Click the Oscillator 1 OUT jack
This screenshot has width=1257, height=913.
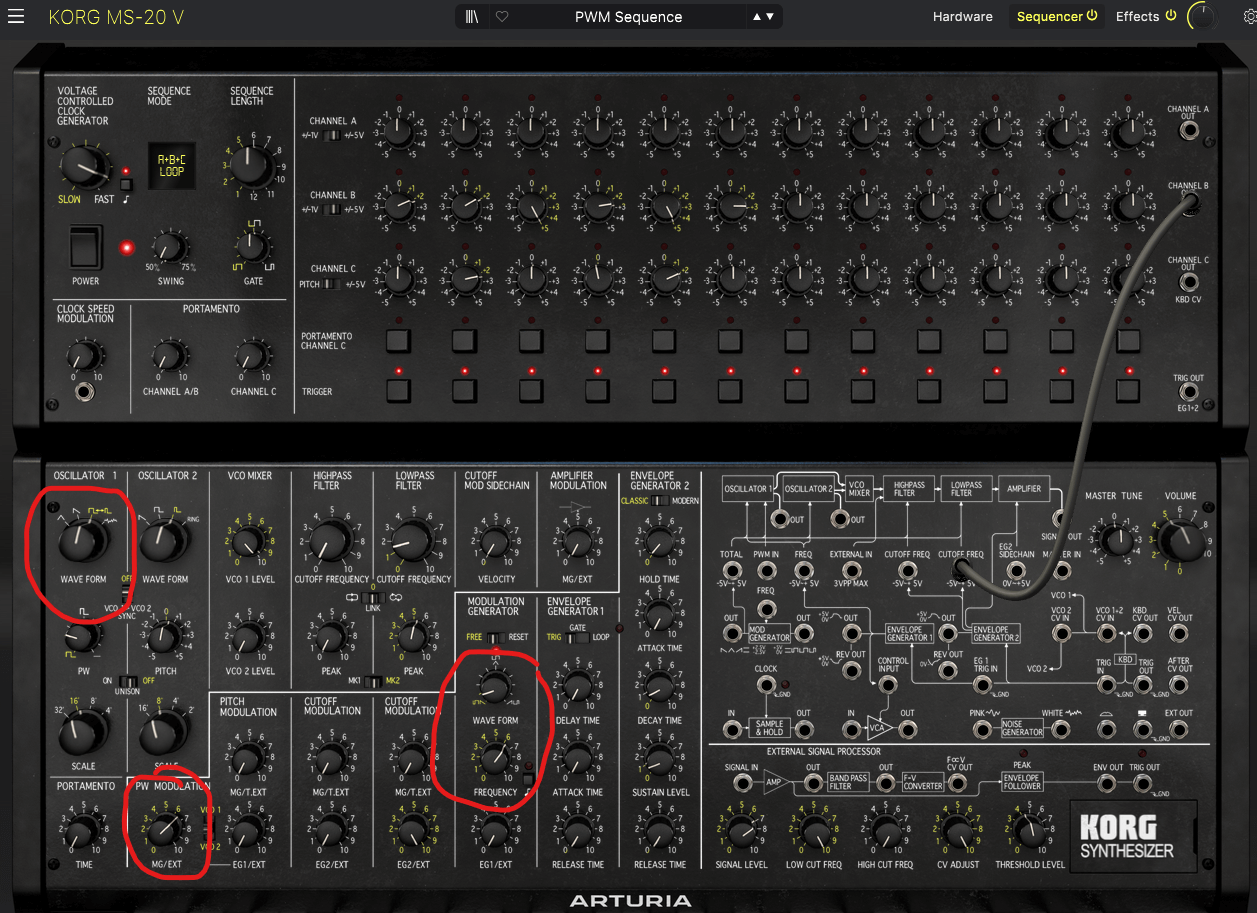[780, 519]
